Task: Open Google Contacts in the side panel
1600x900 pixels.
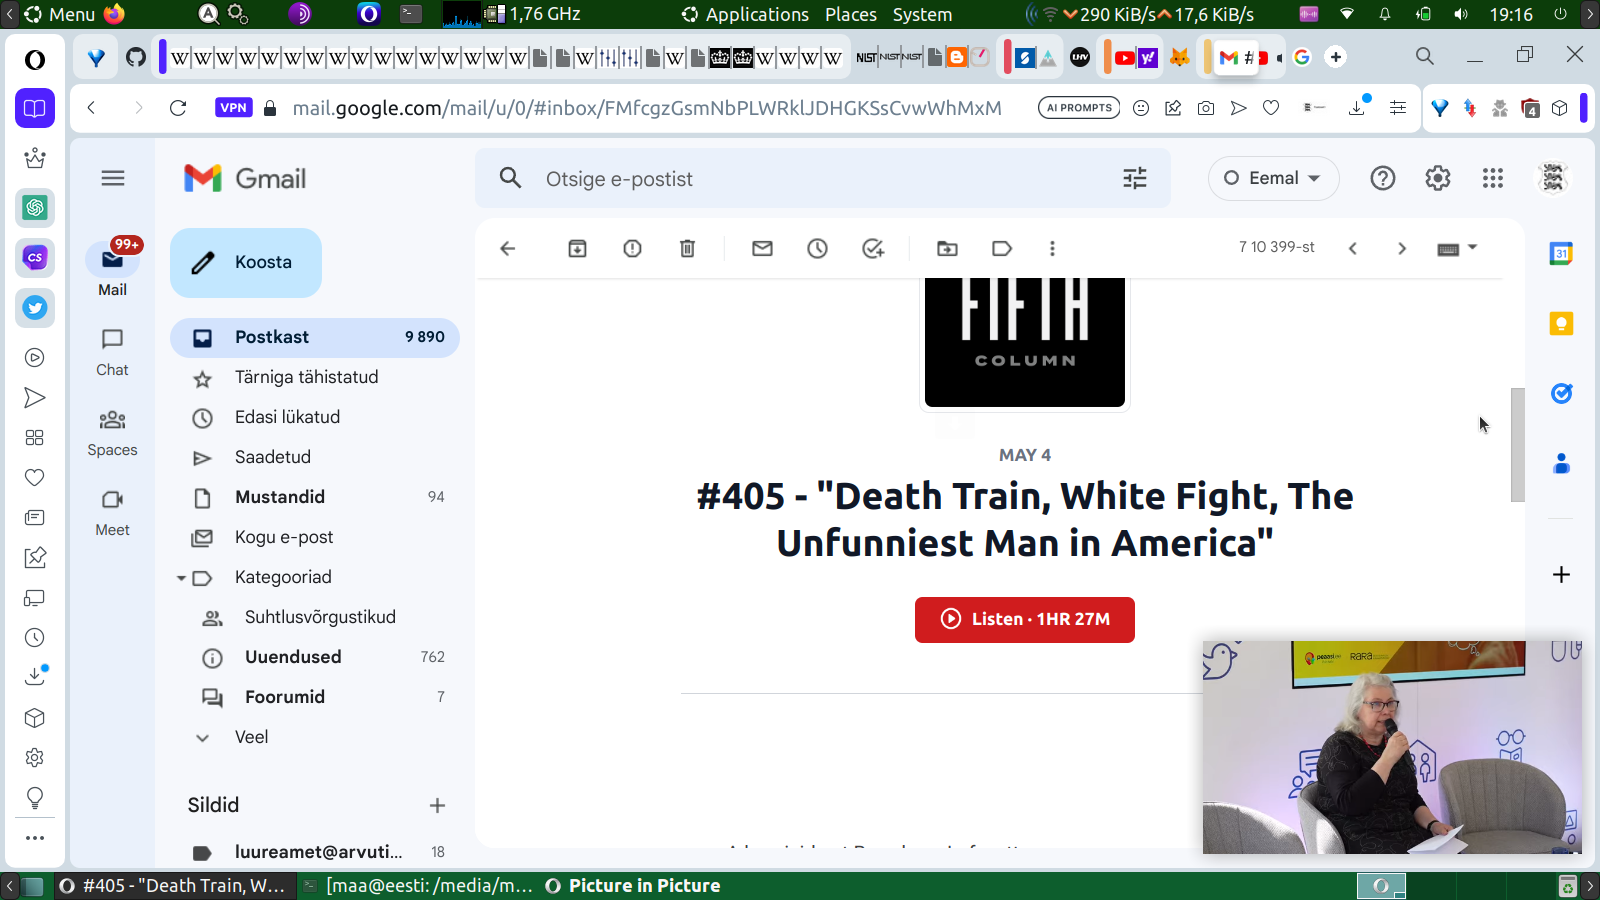Action: click(1561, 464)
